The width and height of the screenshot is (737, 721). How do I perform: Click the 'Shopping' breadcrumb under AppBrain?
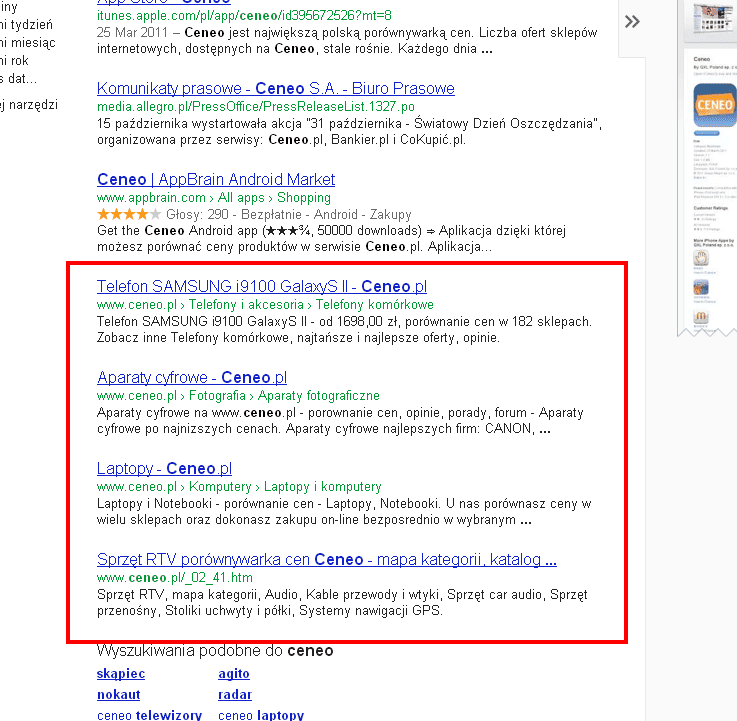[304, 197]
